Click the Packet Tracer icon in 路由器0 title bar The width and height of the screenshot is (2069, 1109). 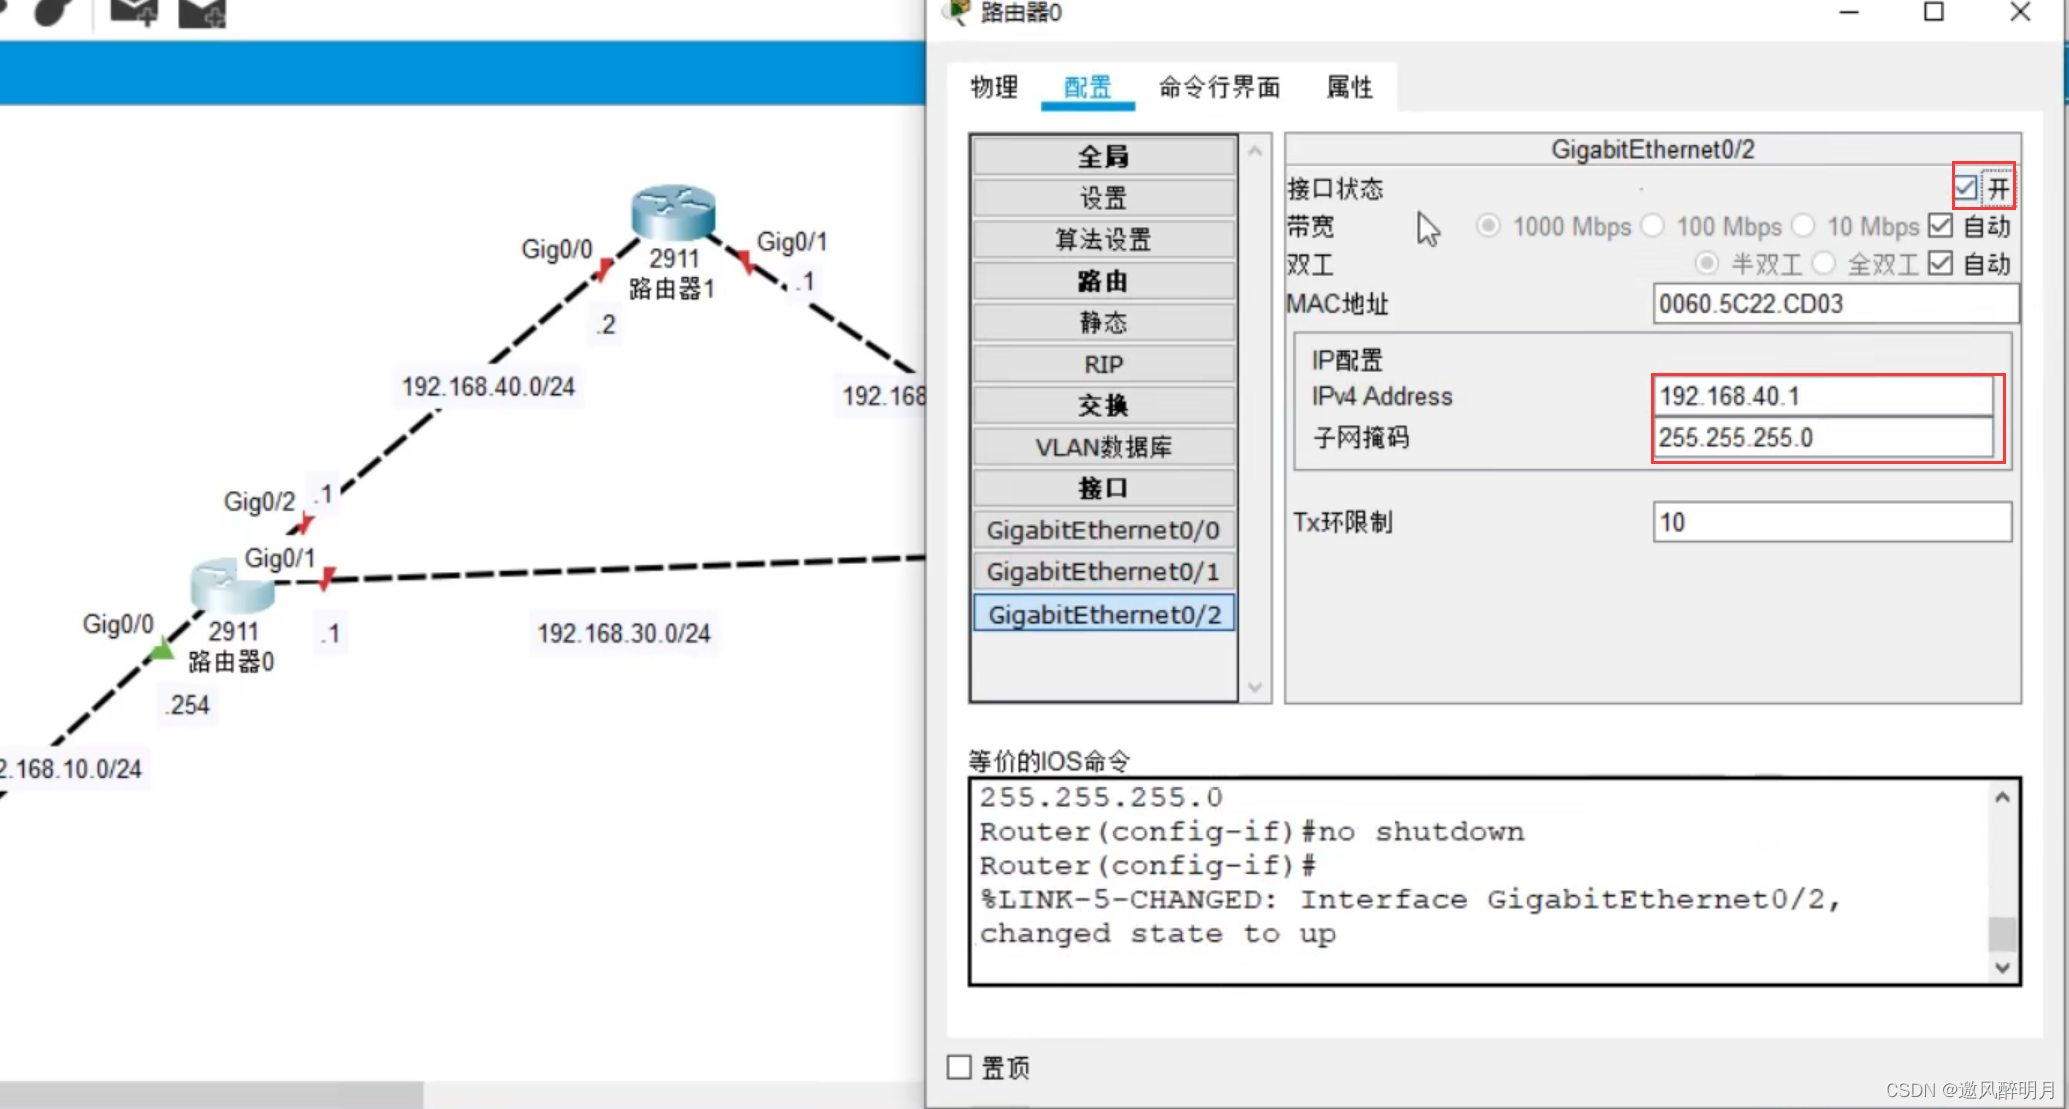(x=957, y=12)
